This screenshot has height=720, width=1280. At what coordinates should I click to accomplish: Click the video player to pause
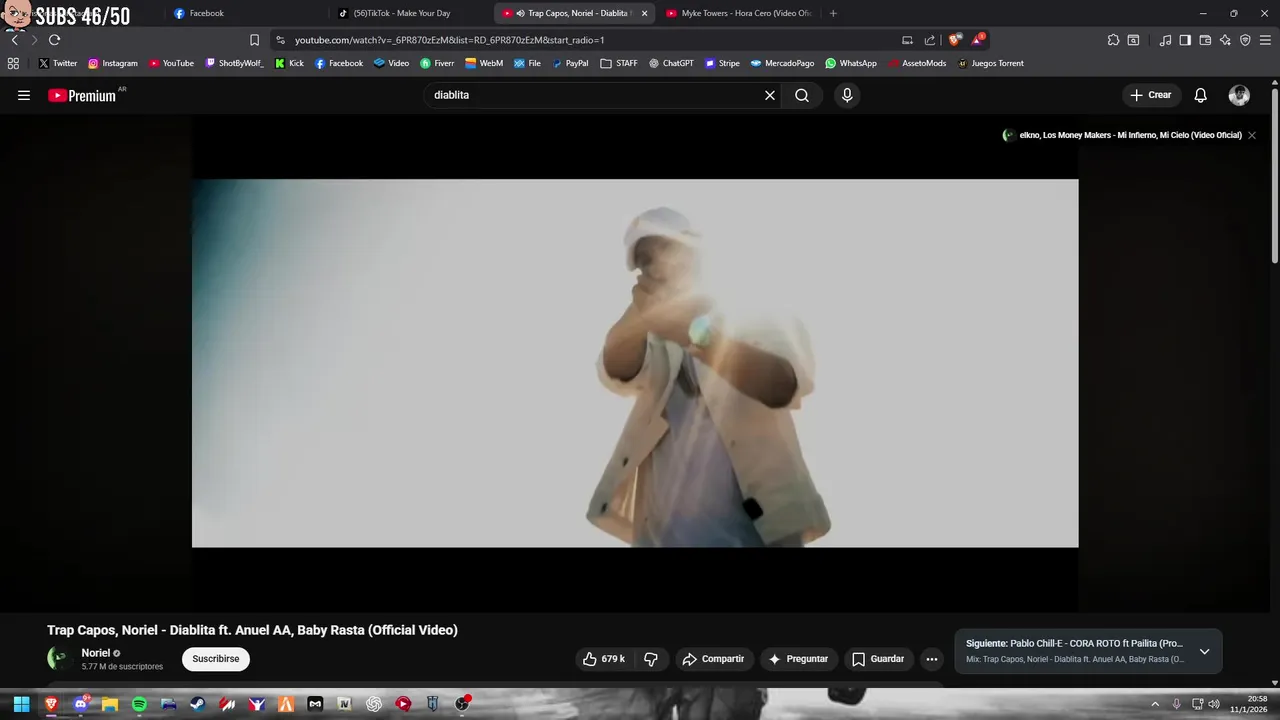tap(635, 363)
